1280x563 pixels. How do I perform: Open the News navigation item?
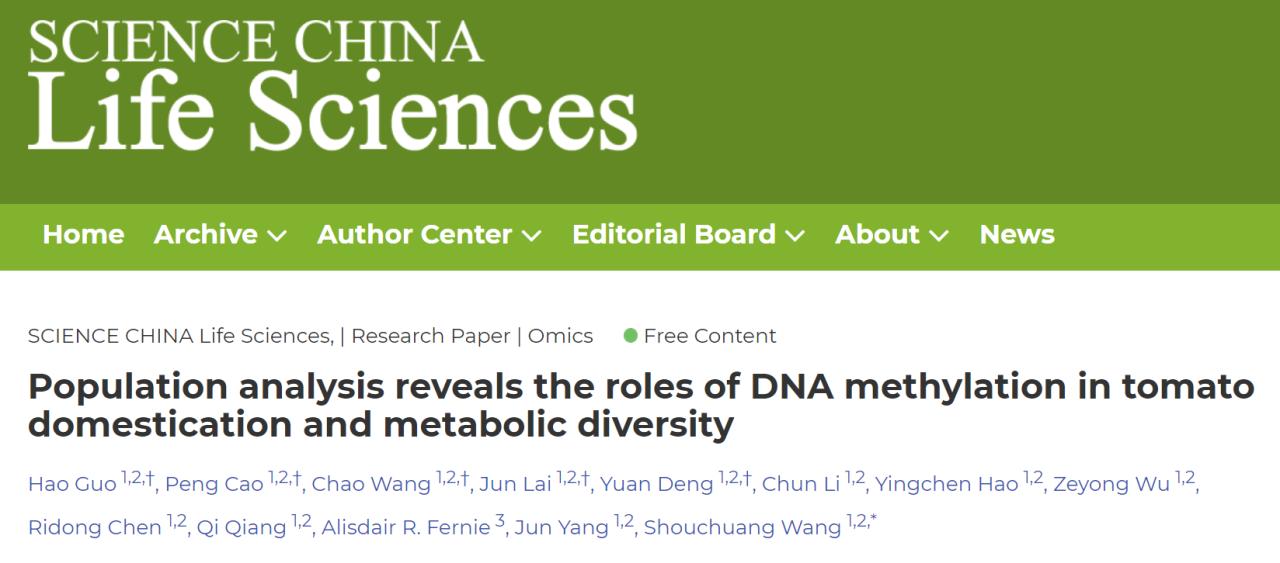(1017, 234)
